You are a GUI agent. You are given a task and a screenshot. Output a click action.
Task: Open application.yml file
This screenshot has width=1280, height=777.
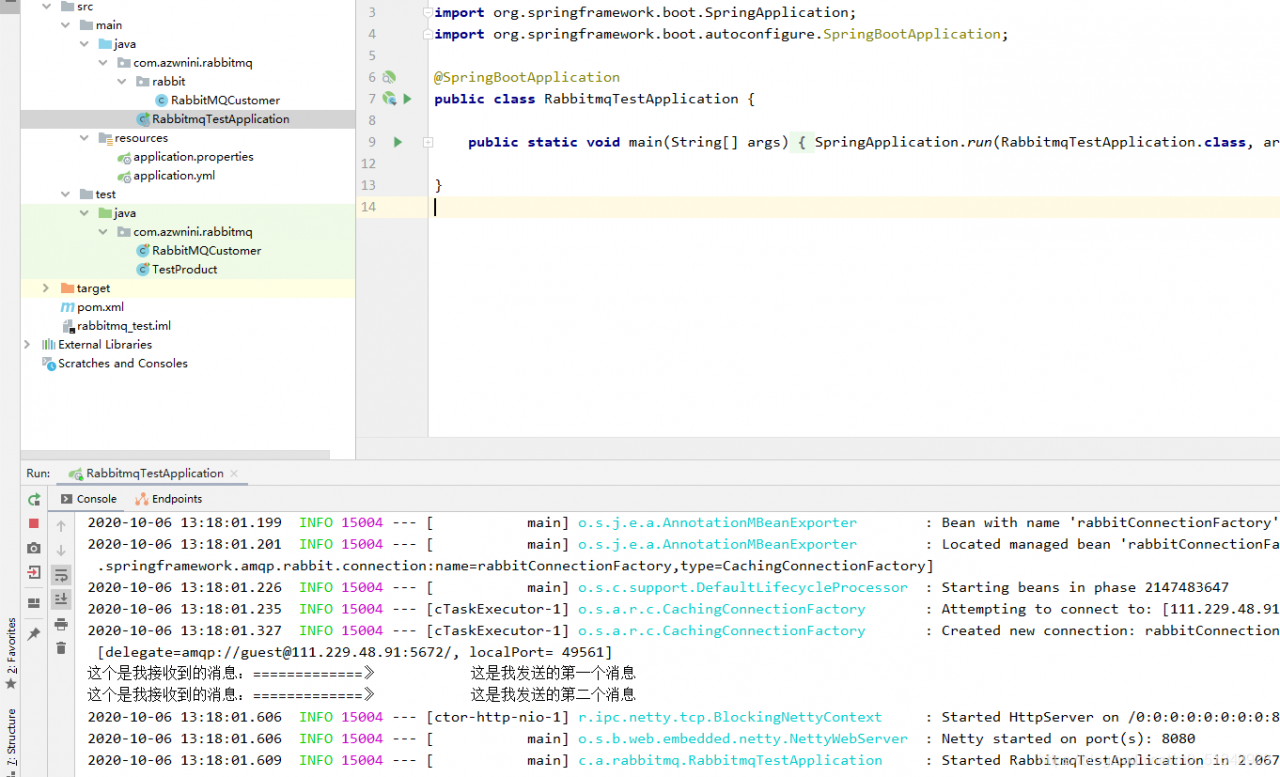174,176
